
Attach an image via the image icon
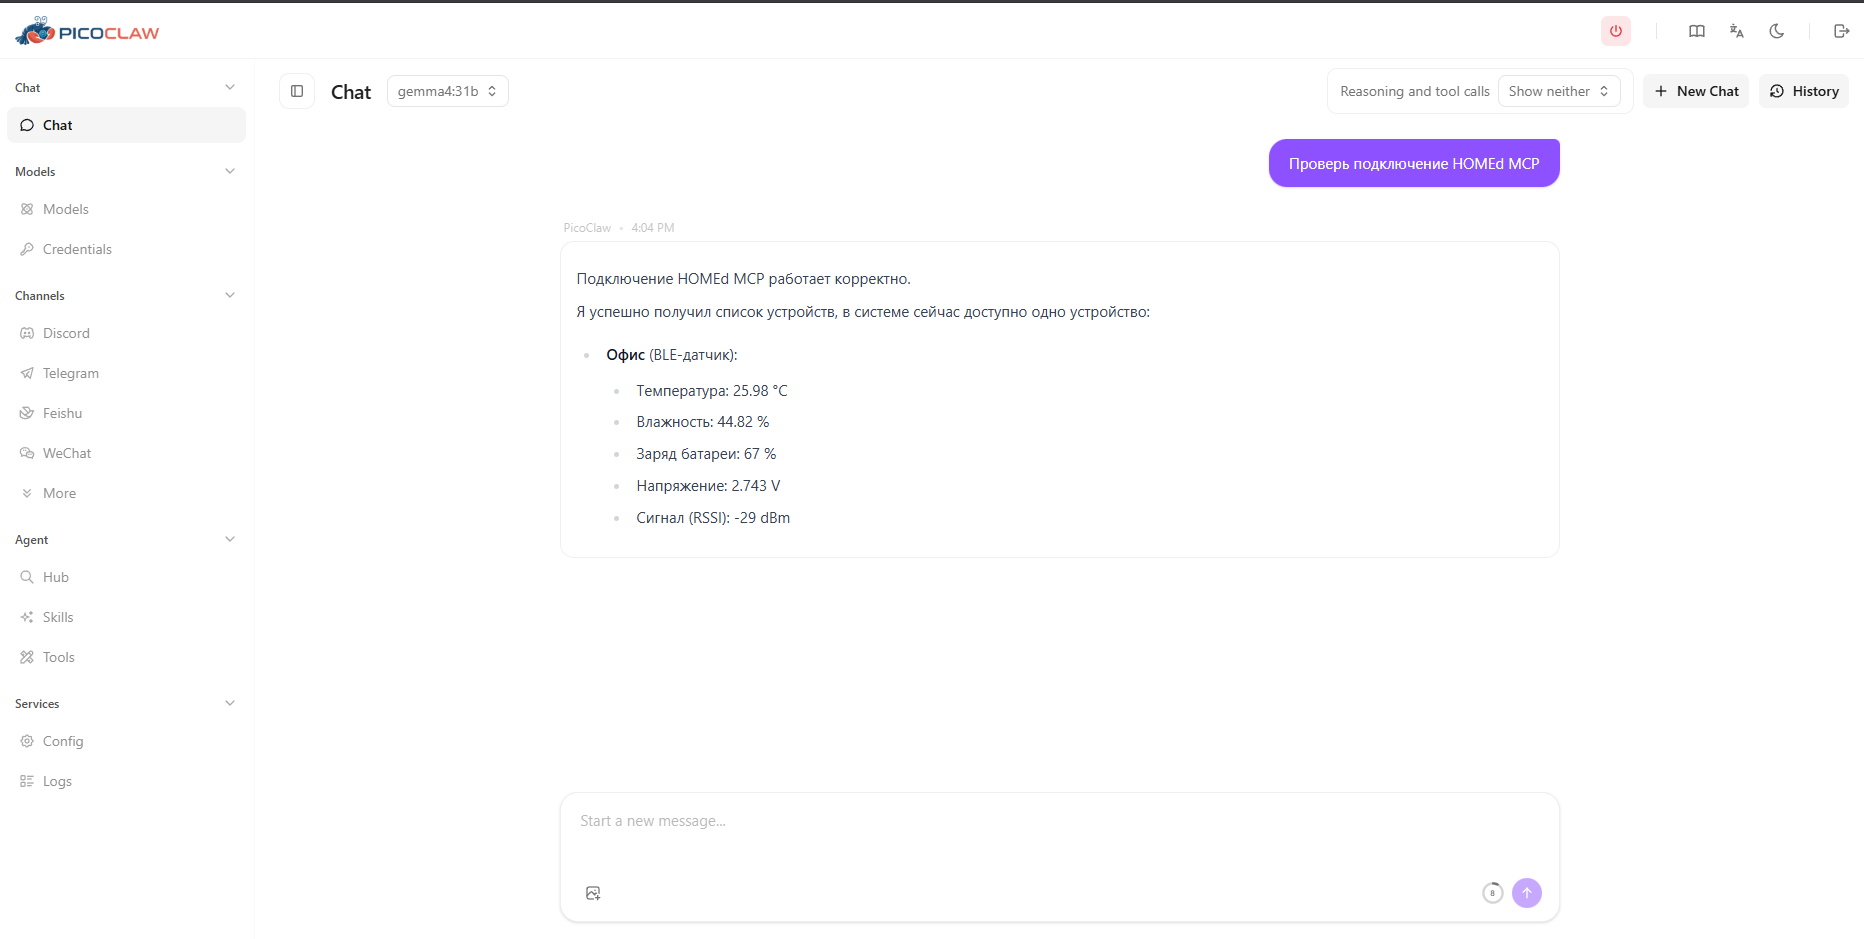click(593, 893)
